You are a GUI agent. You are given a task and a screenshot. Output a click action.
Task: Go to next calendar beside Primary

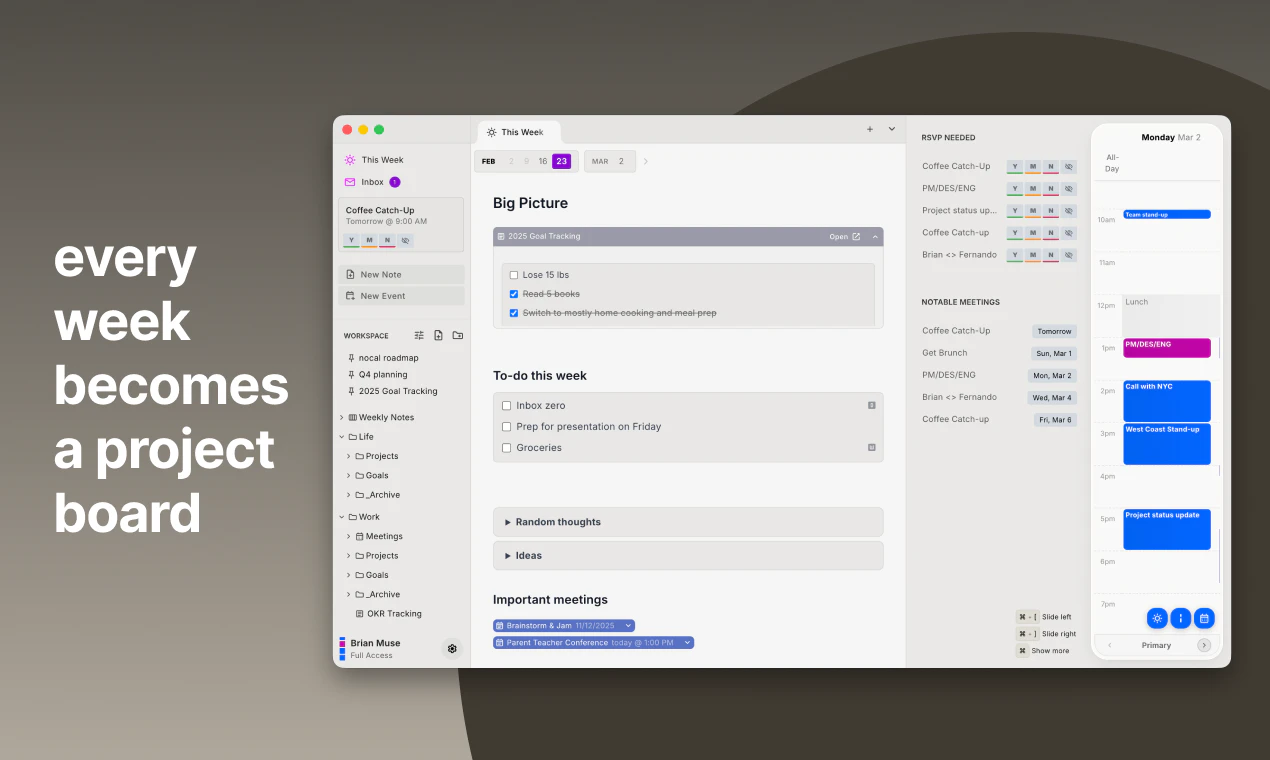pos(1203,645)
